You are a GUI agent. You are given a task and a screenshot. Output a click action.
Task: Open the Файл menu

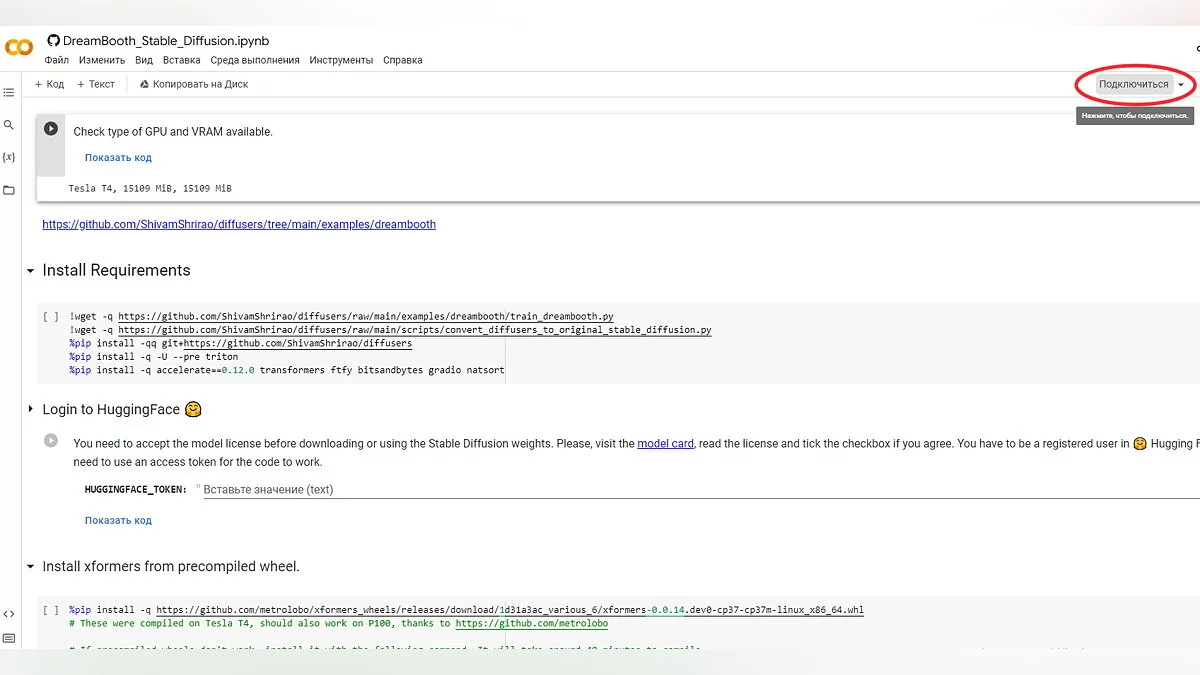(56, 60)
